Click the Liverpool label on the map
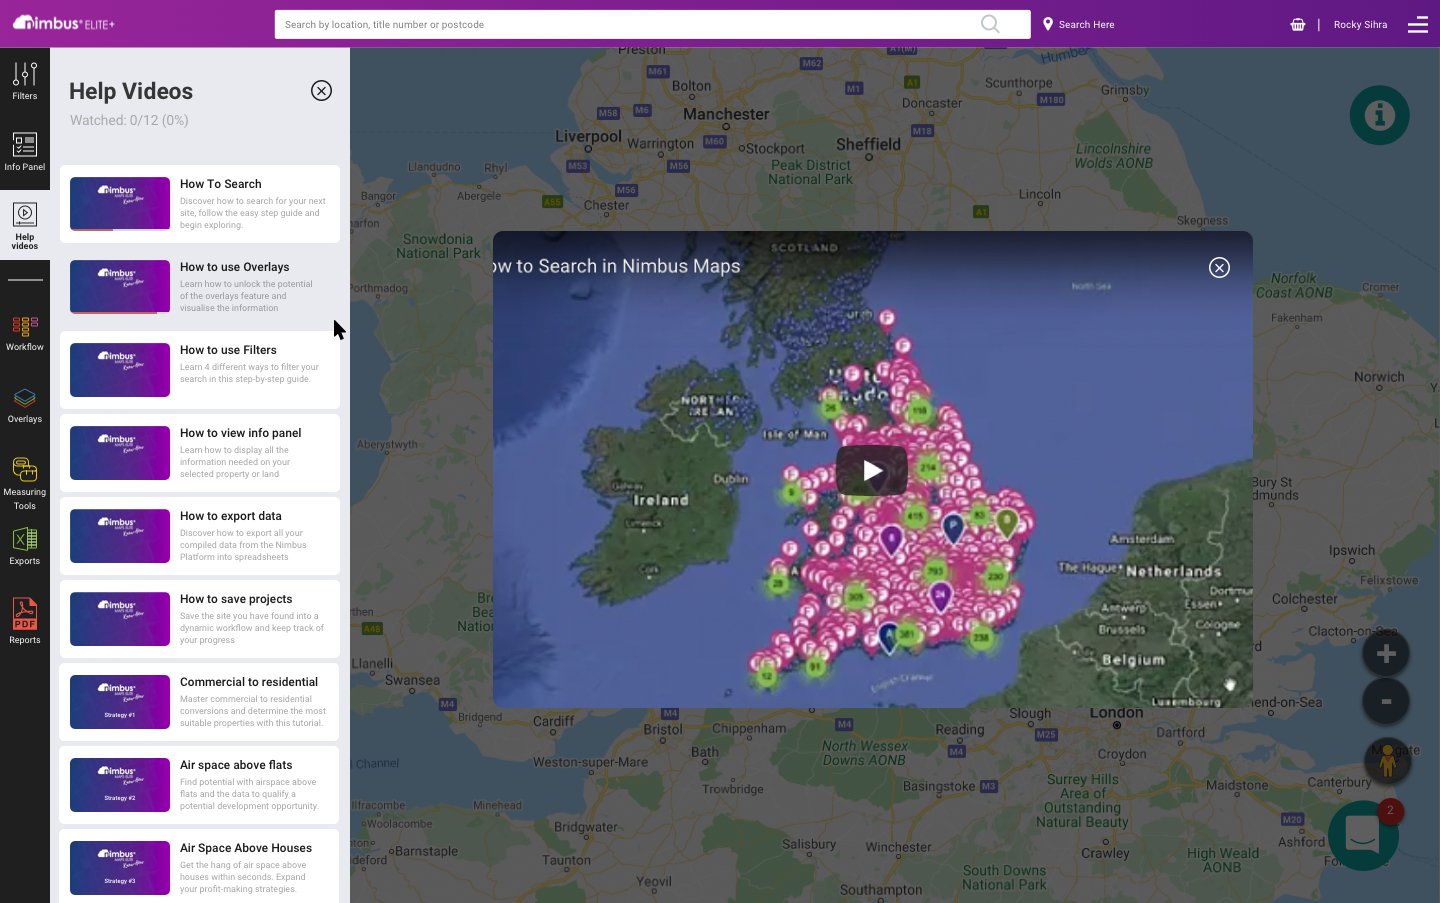The height and width of the screenshot is (903, 1440). click(588, 136)
